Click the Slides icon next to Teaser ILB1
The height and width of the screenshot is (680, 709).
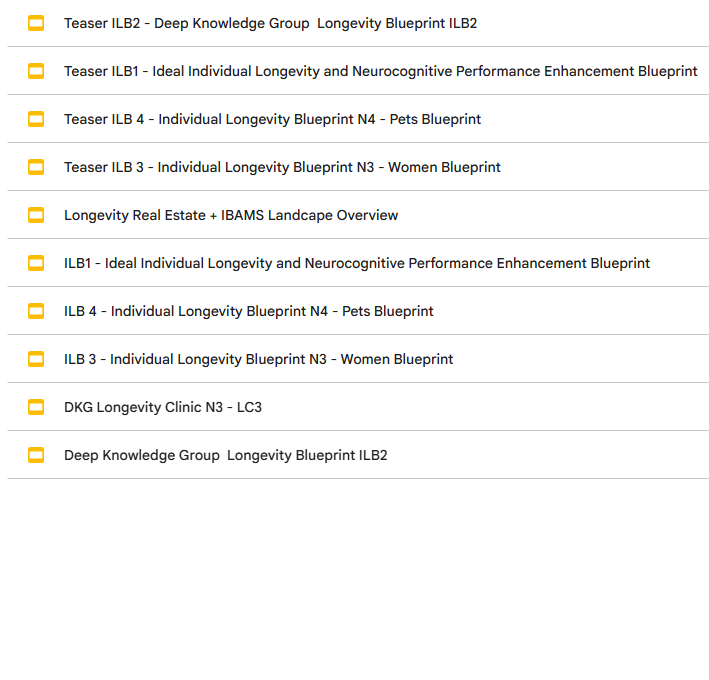tap(36, 71)
